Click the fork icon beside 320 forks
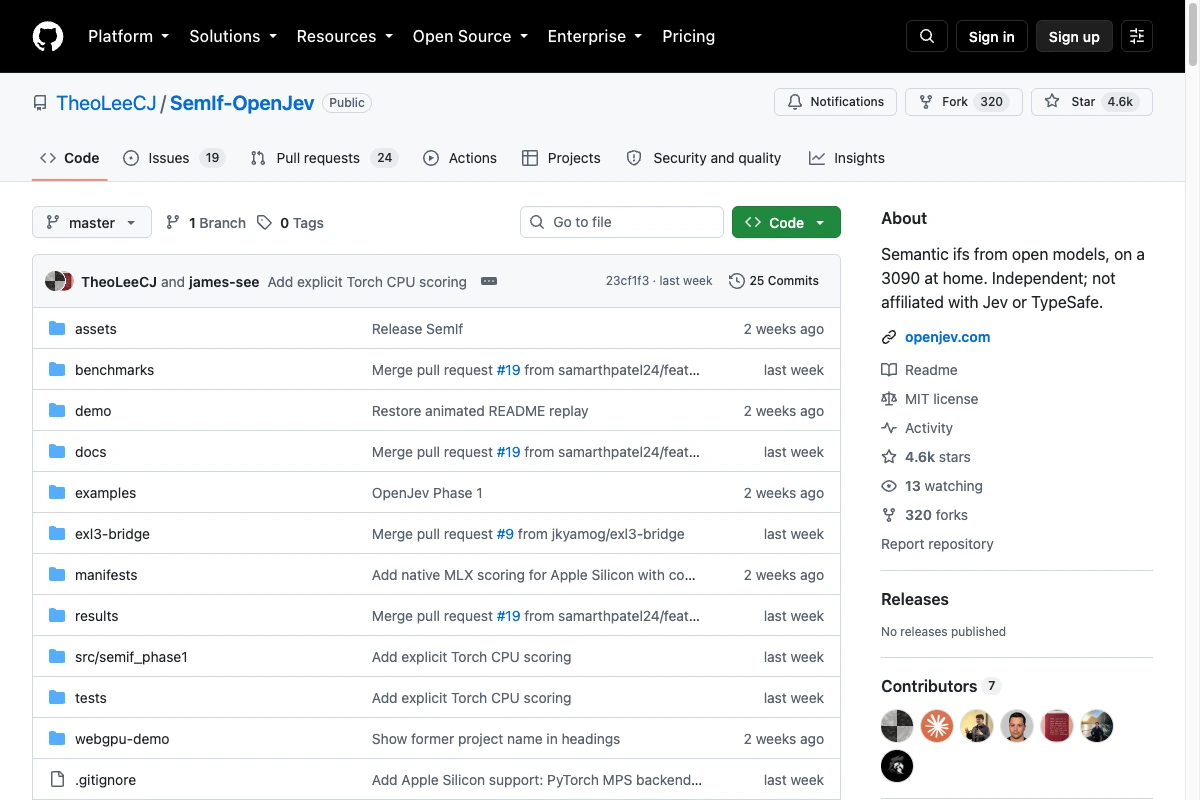1200x800 pixels. (x=889, y=515)
